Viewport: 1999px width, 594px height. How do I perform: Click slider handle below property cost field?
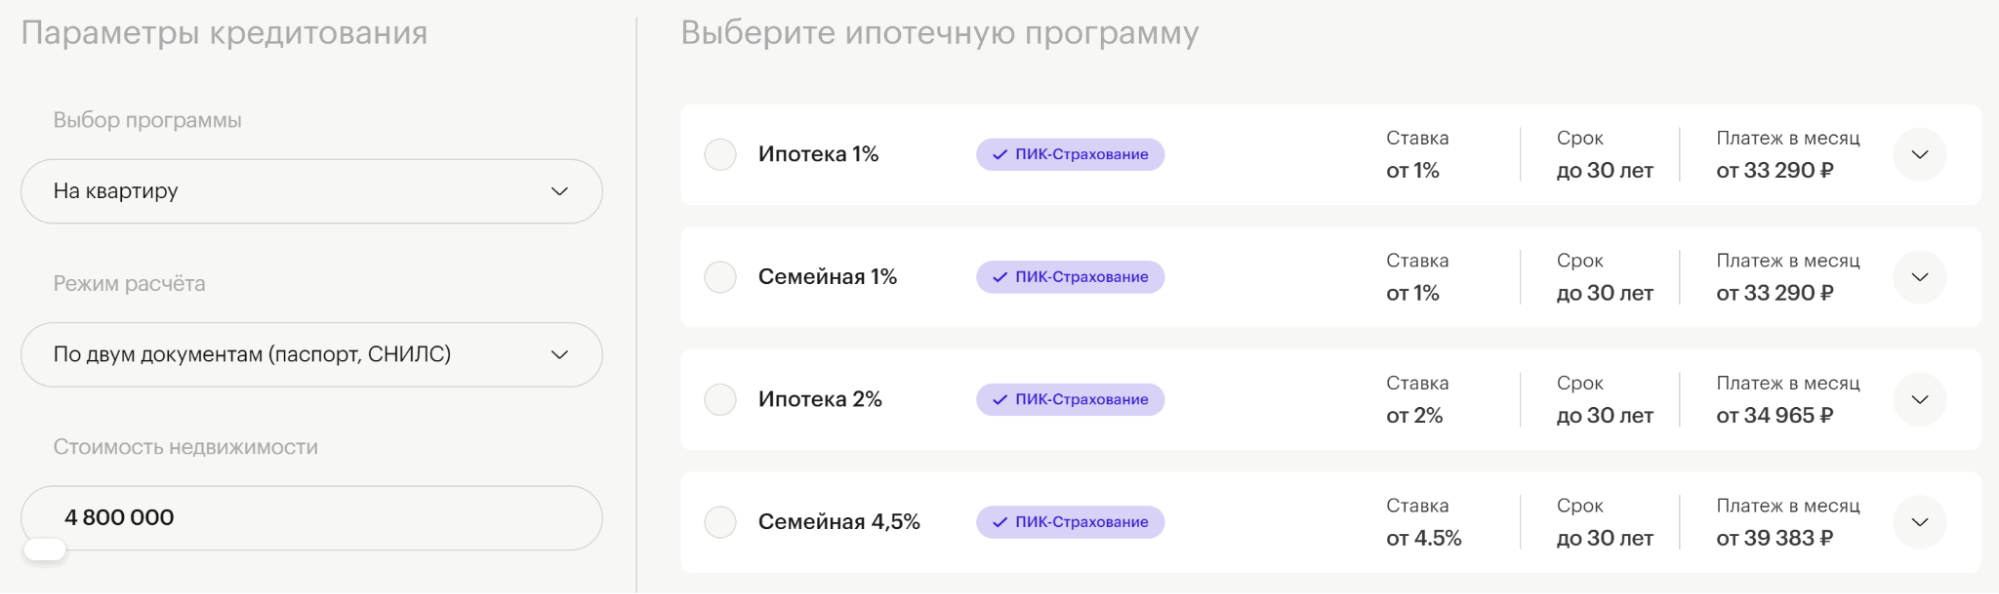click(x=47, y=549)
